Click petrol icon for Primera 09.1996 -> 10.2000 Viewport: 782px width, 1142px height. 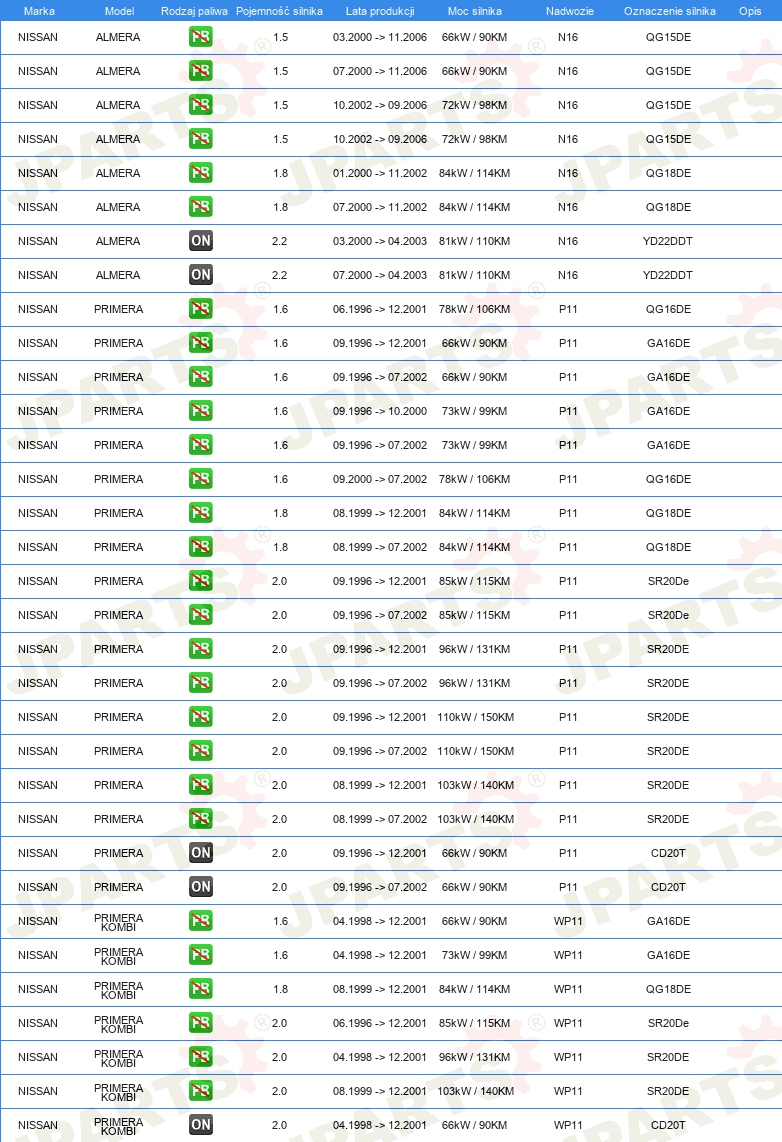pos(200,411)
